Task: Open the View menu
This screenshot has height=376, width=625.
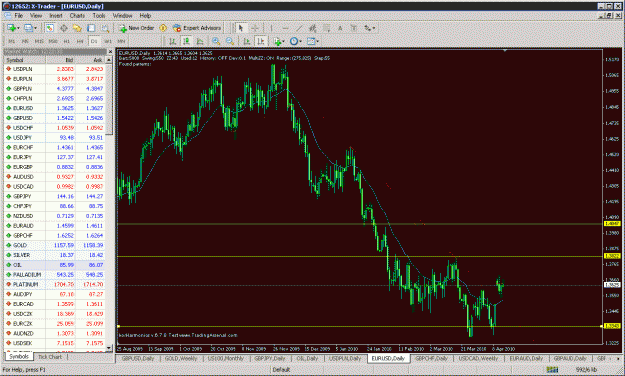Action: click(36, 16)
